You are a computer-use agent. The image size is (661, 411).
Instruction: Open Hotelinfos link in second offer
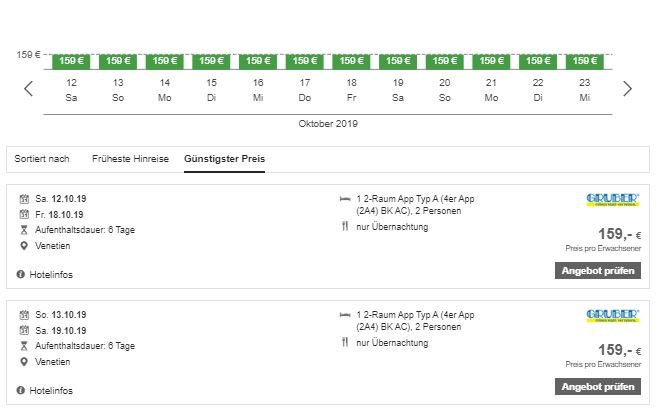click(x=51, y=390)
